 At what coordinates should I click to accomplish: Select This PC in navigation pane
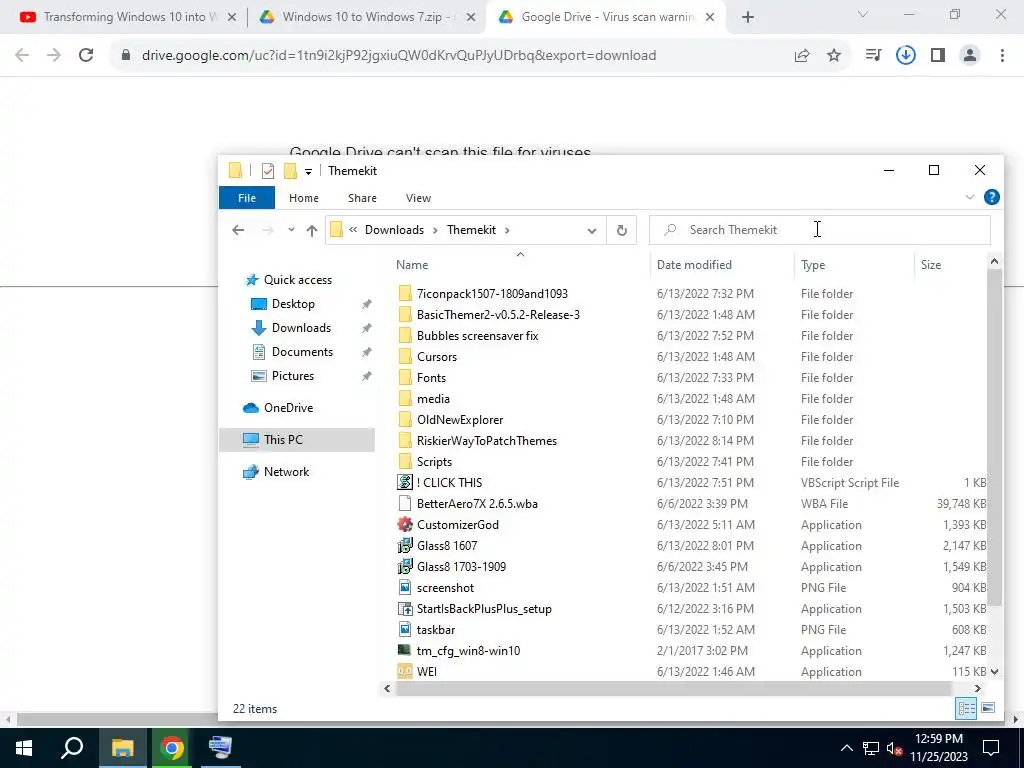point(297,440)
